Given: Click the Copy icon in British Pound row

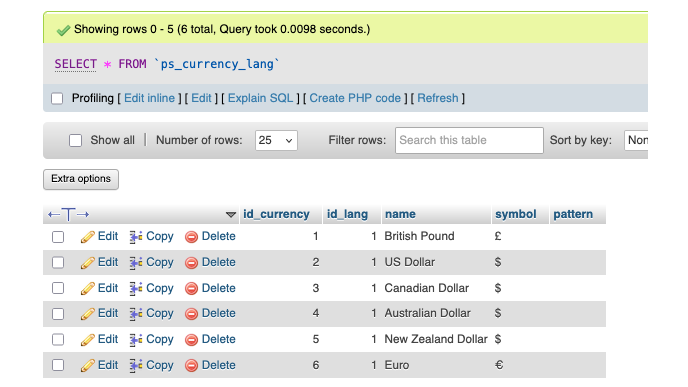Looking at the screenshot, I should (x=136, y=237).
